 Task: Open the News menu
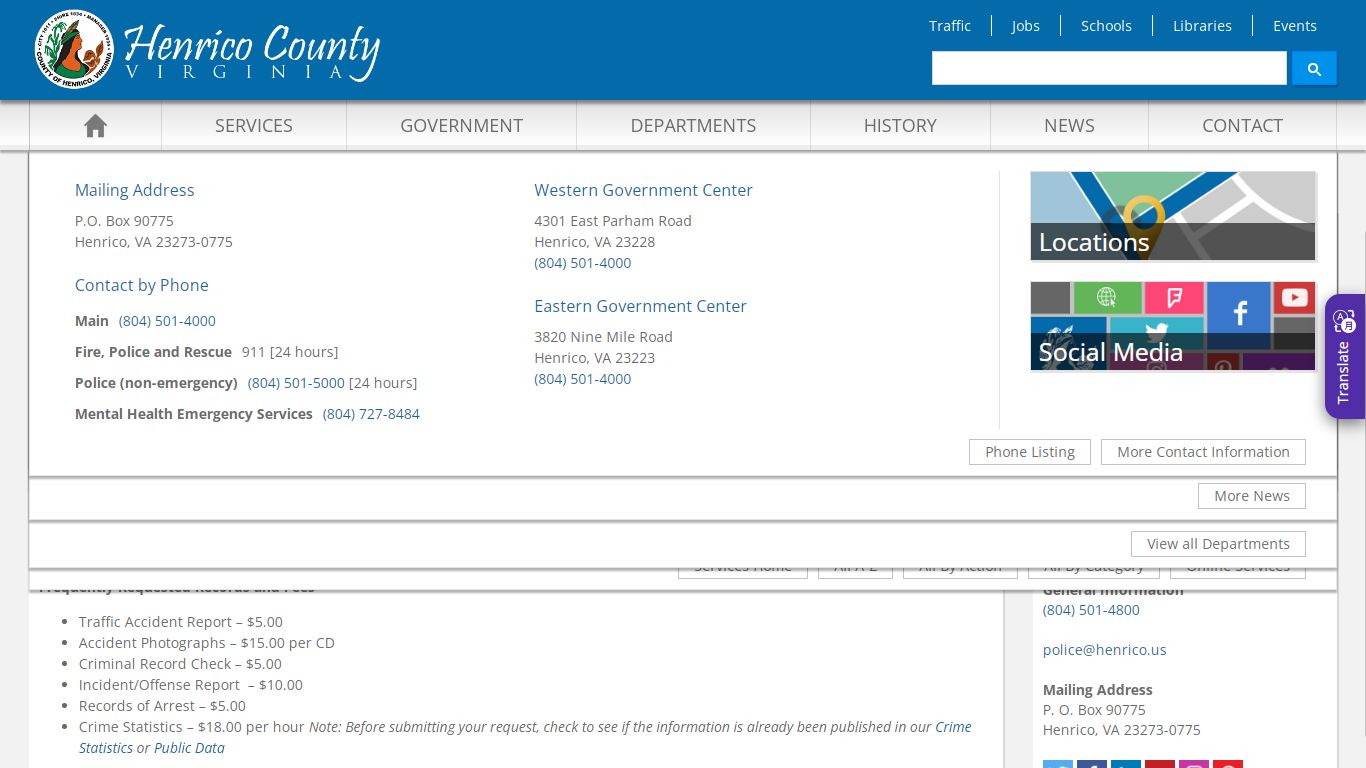[1069, 125]
